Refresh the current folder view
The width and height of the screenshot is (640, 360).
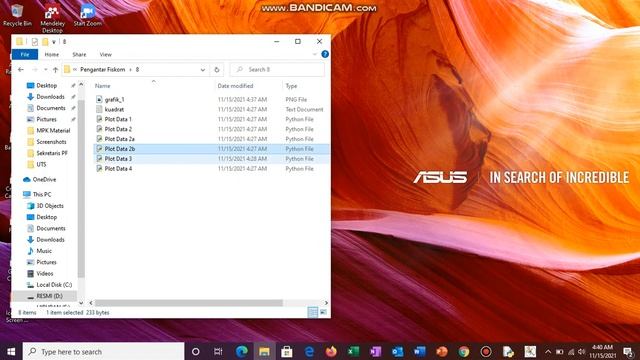[217, 70]
